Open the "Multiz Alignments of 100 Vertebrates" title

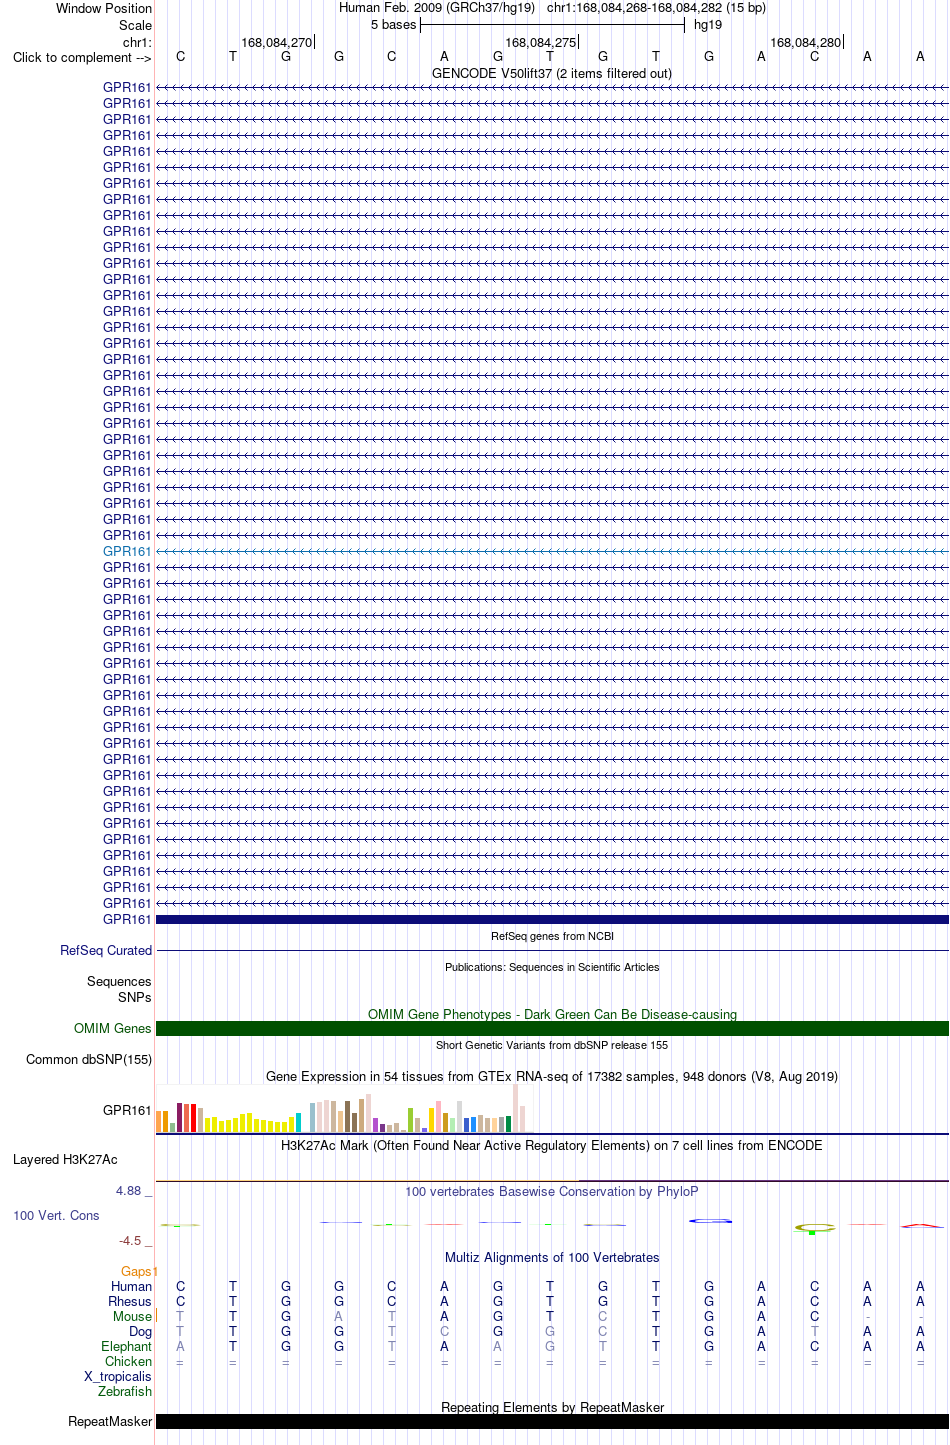point(552,1257)
